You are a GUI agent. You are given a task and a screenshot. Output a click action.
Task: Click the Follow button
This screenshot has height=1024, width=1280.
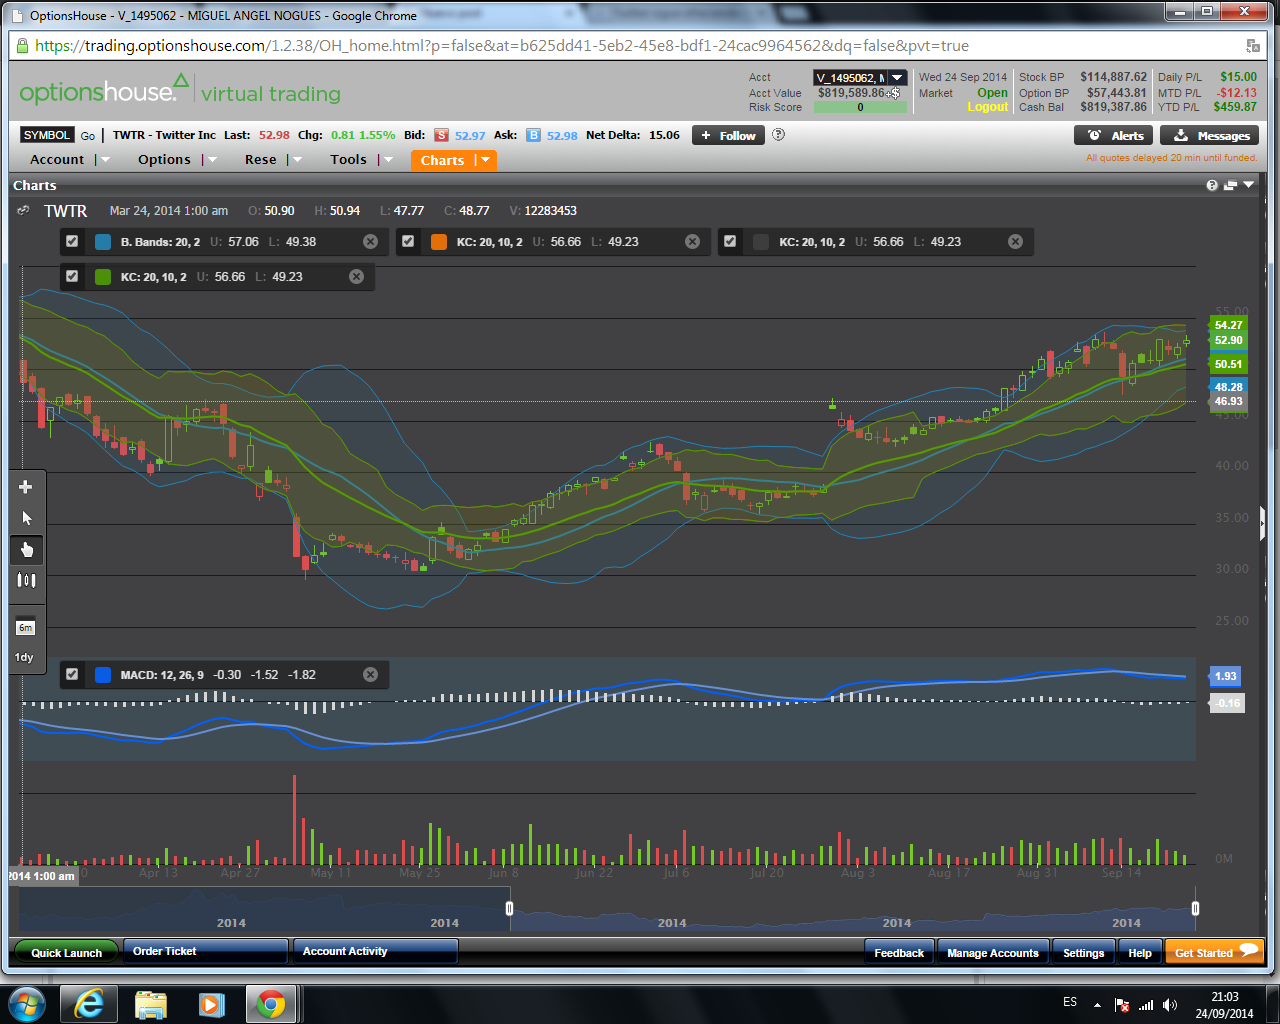(728, 135)
